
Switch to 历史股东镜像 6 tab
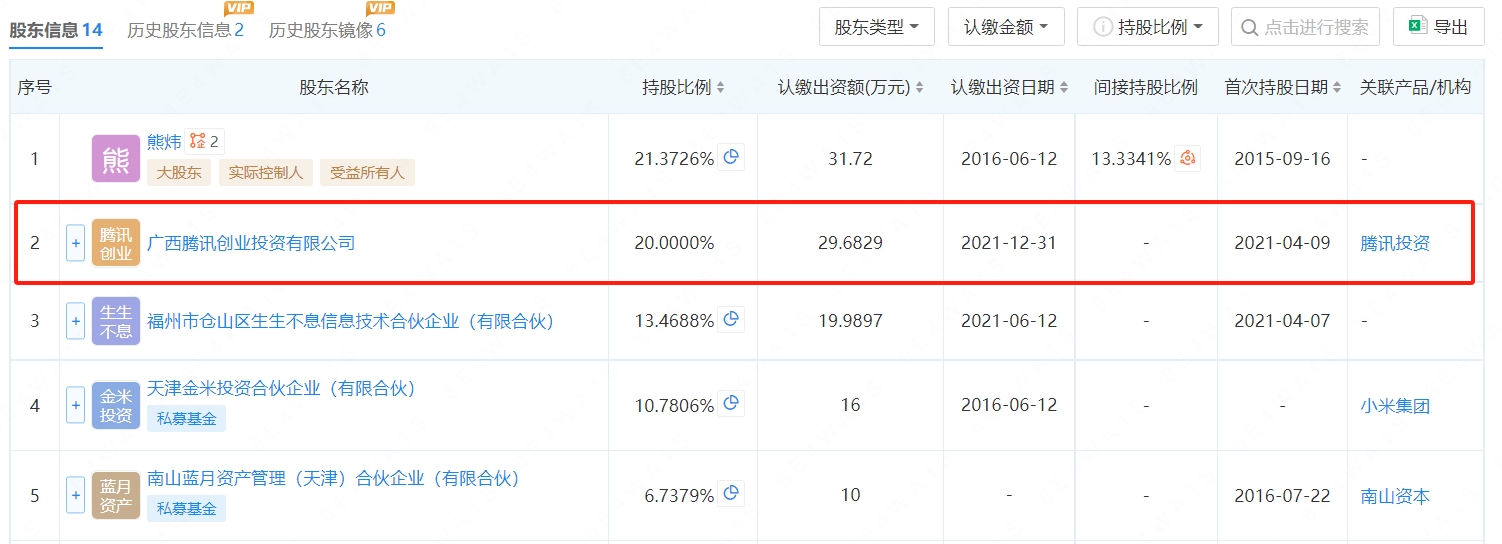(327, 30)
